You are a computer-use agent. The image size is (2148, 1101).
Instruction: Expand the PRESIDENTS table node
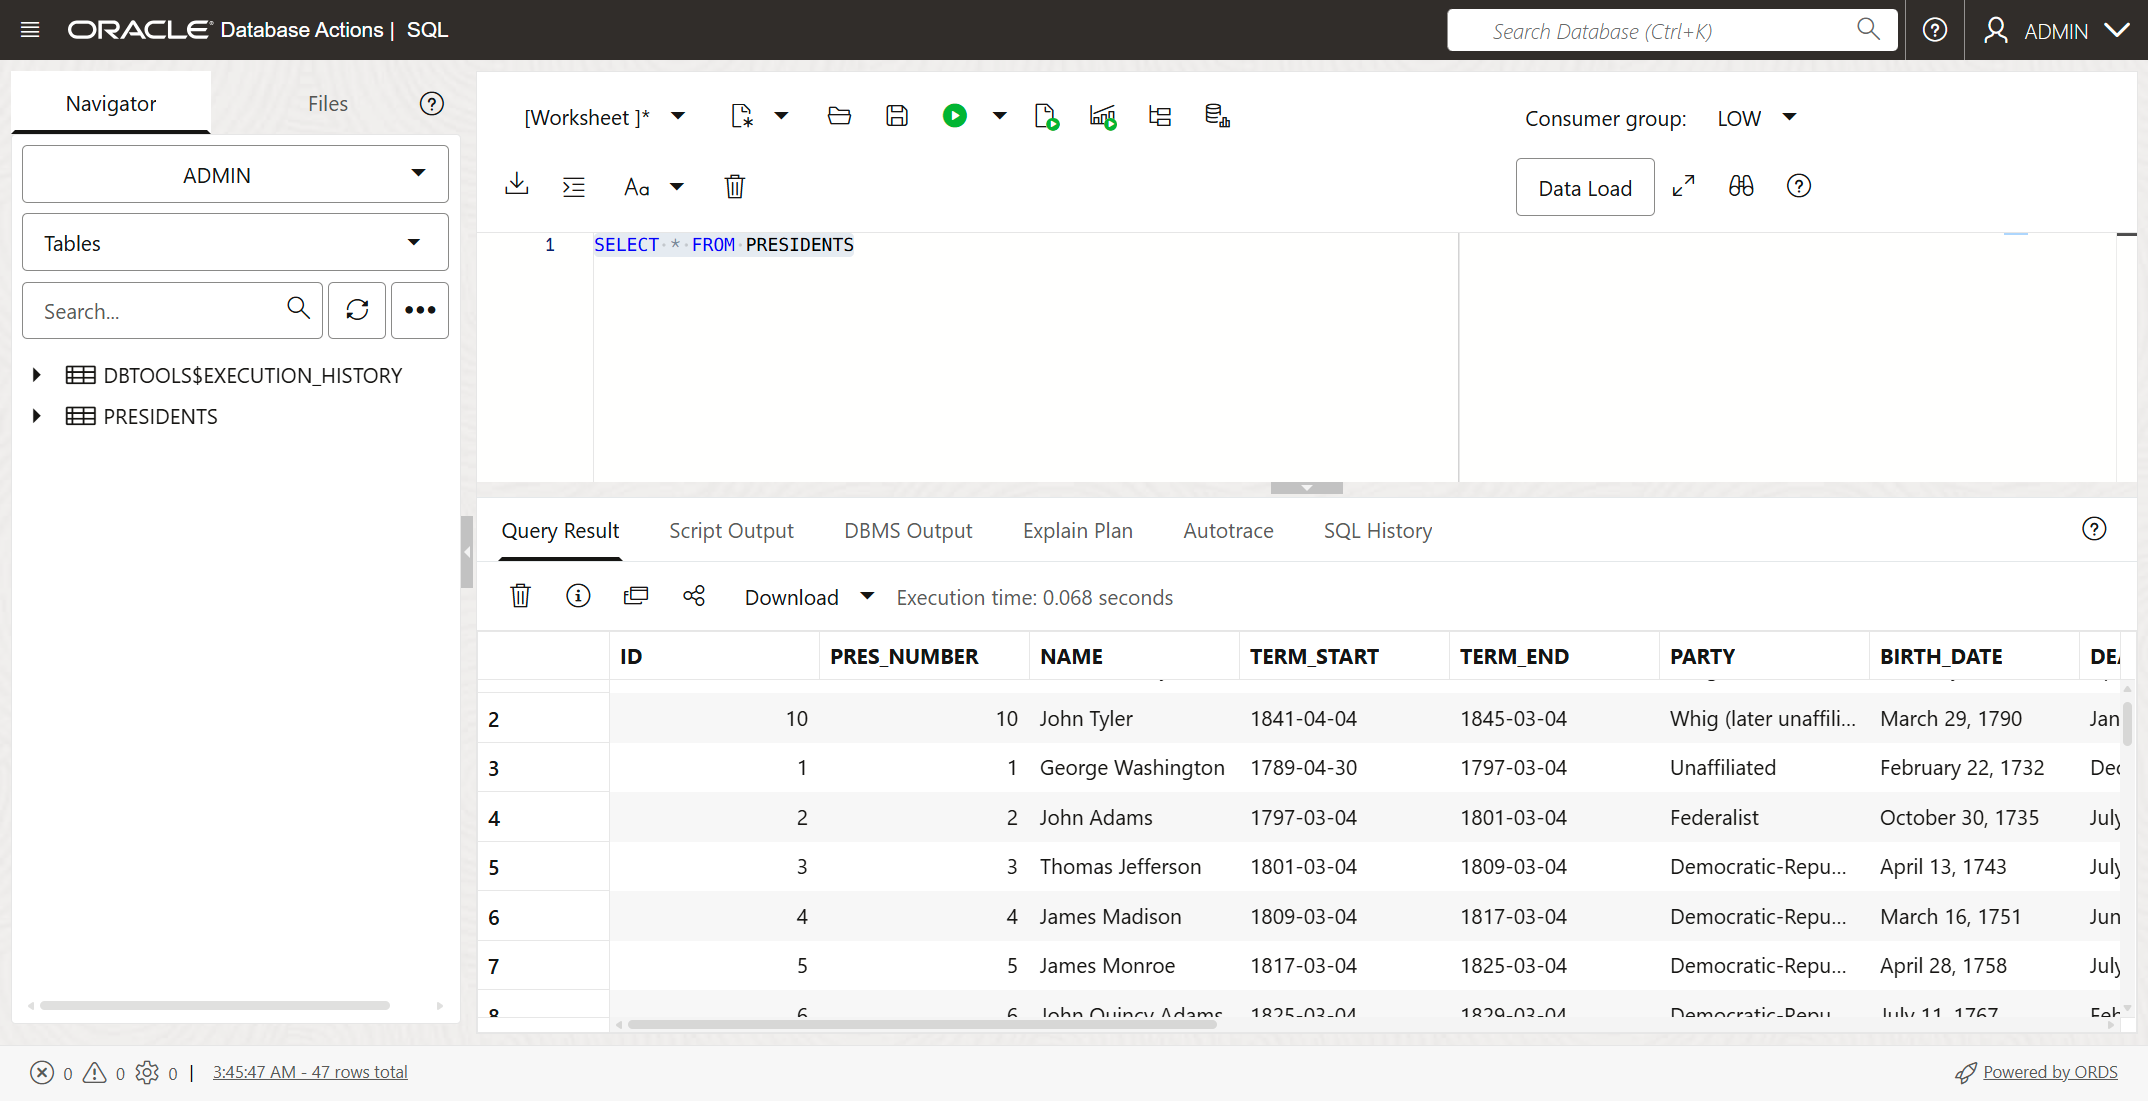[x=37, y=416]
